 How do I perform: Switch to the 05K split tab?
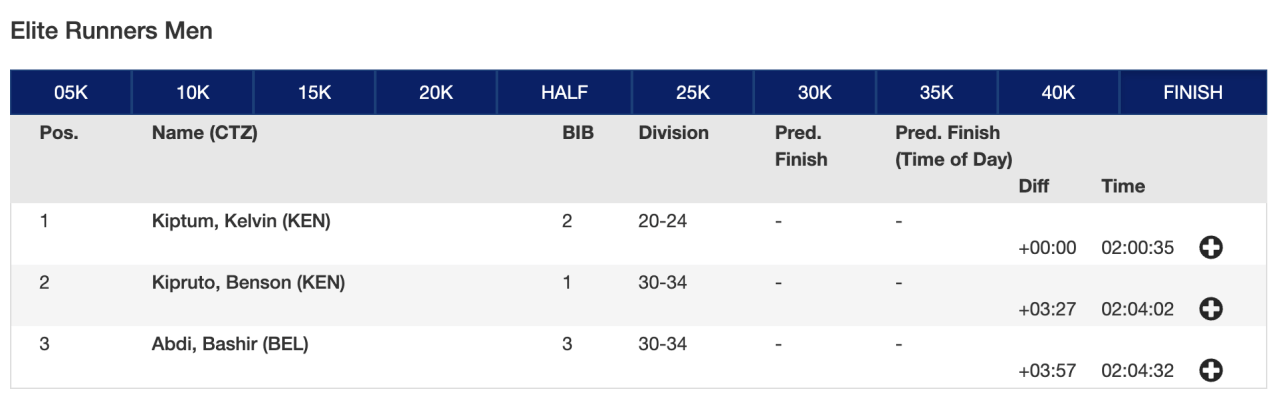click(71, 93)
